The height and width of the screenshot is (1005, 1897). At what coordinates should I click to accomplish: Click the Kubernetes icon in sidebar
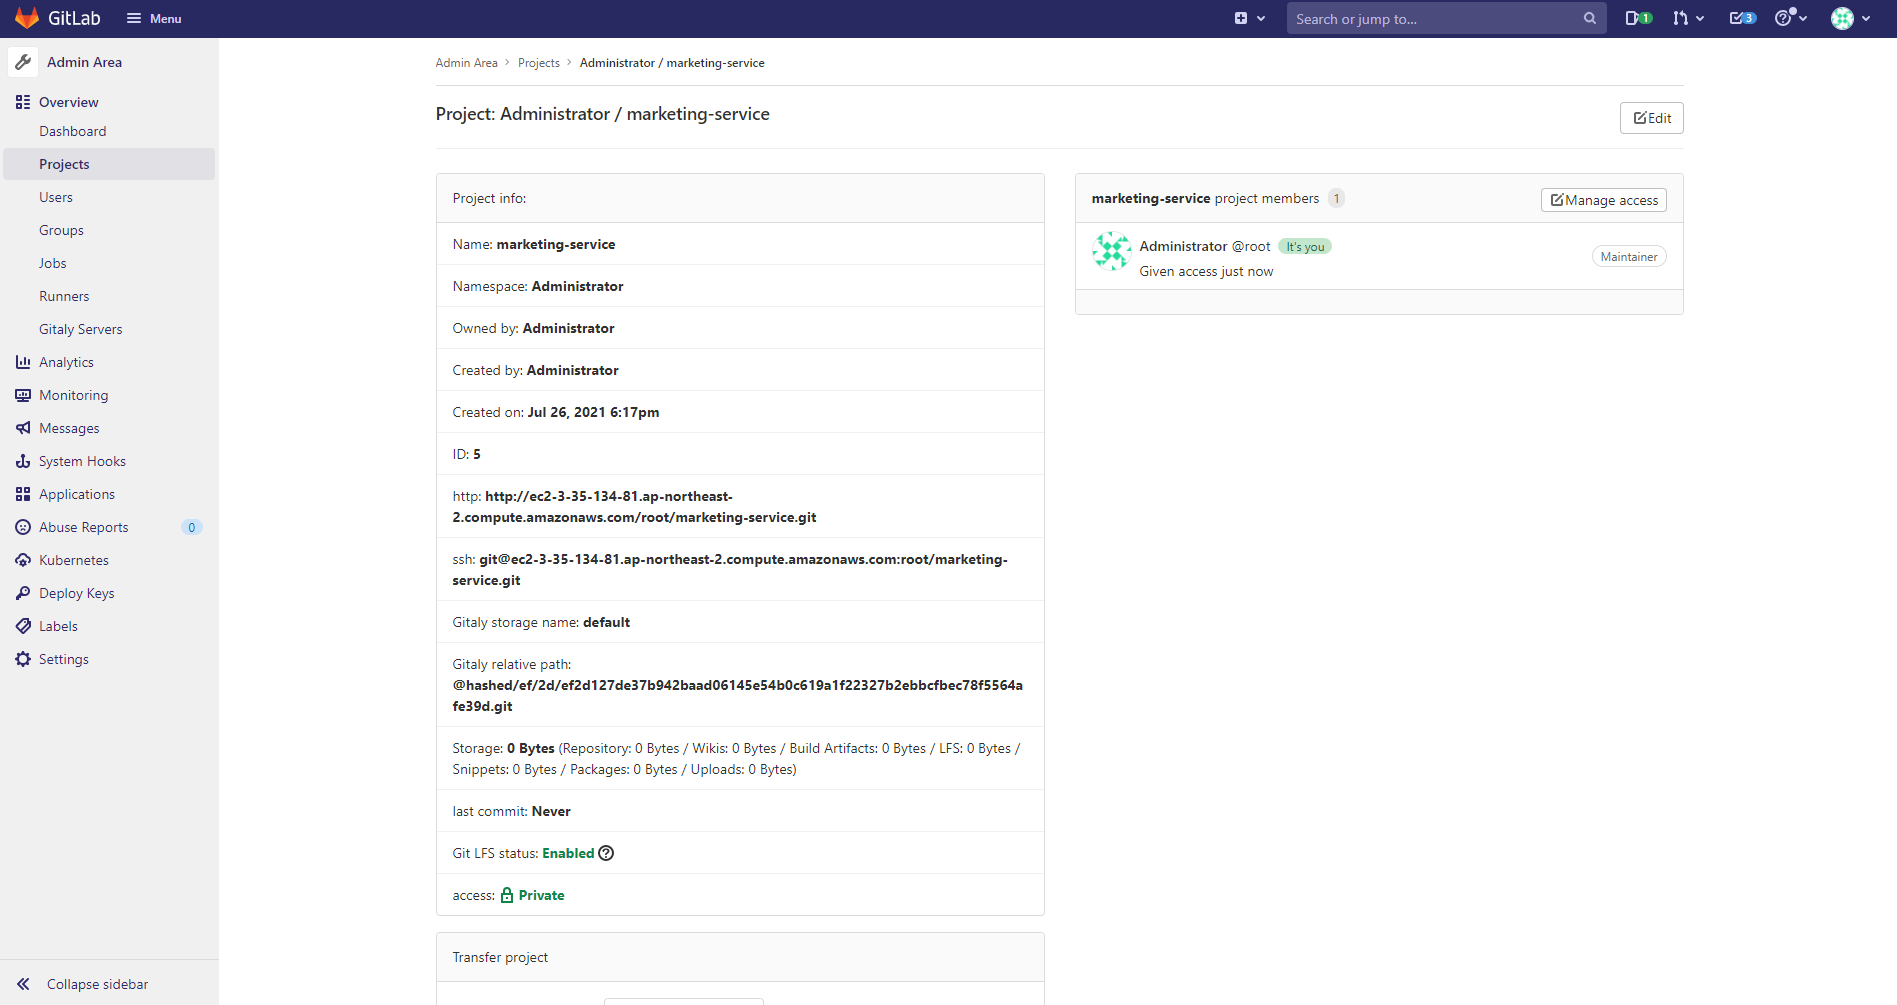coord(23,560)
